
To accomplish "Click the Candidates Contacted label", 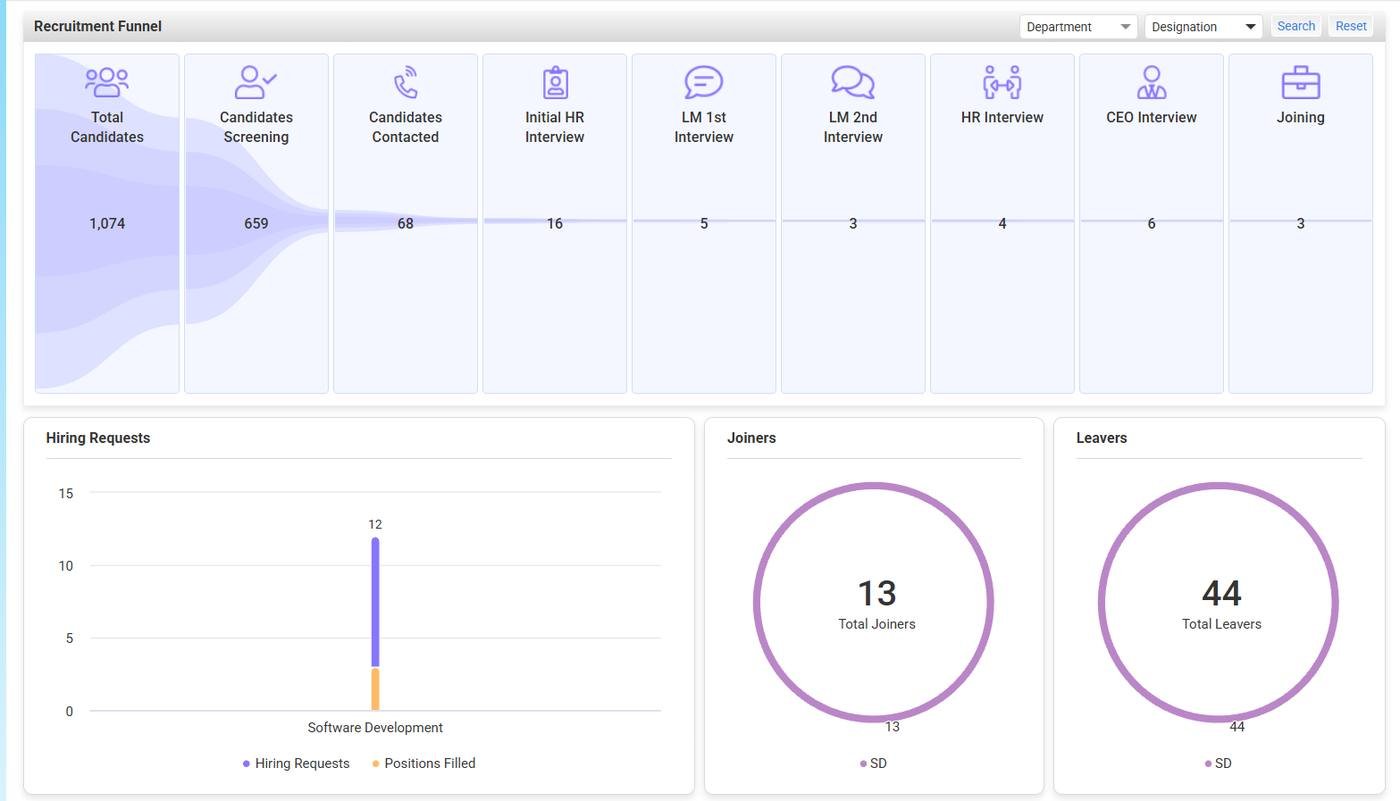I will point(405,127).
